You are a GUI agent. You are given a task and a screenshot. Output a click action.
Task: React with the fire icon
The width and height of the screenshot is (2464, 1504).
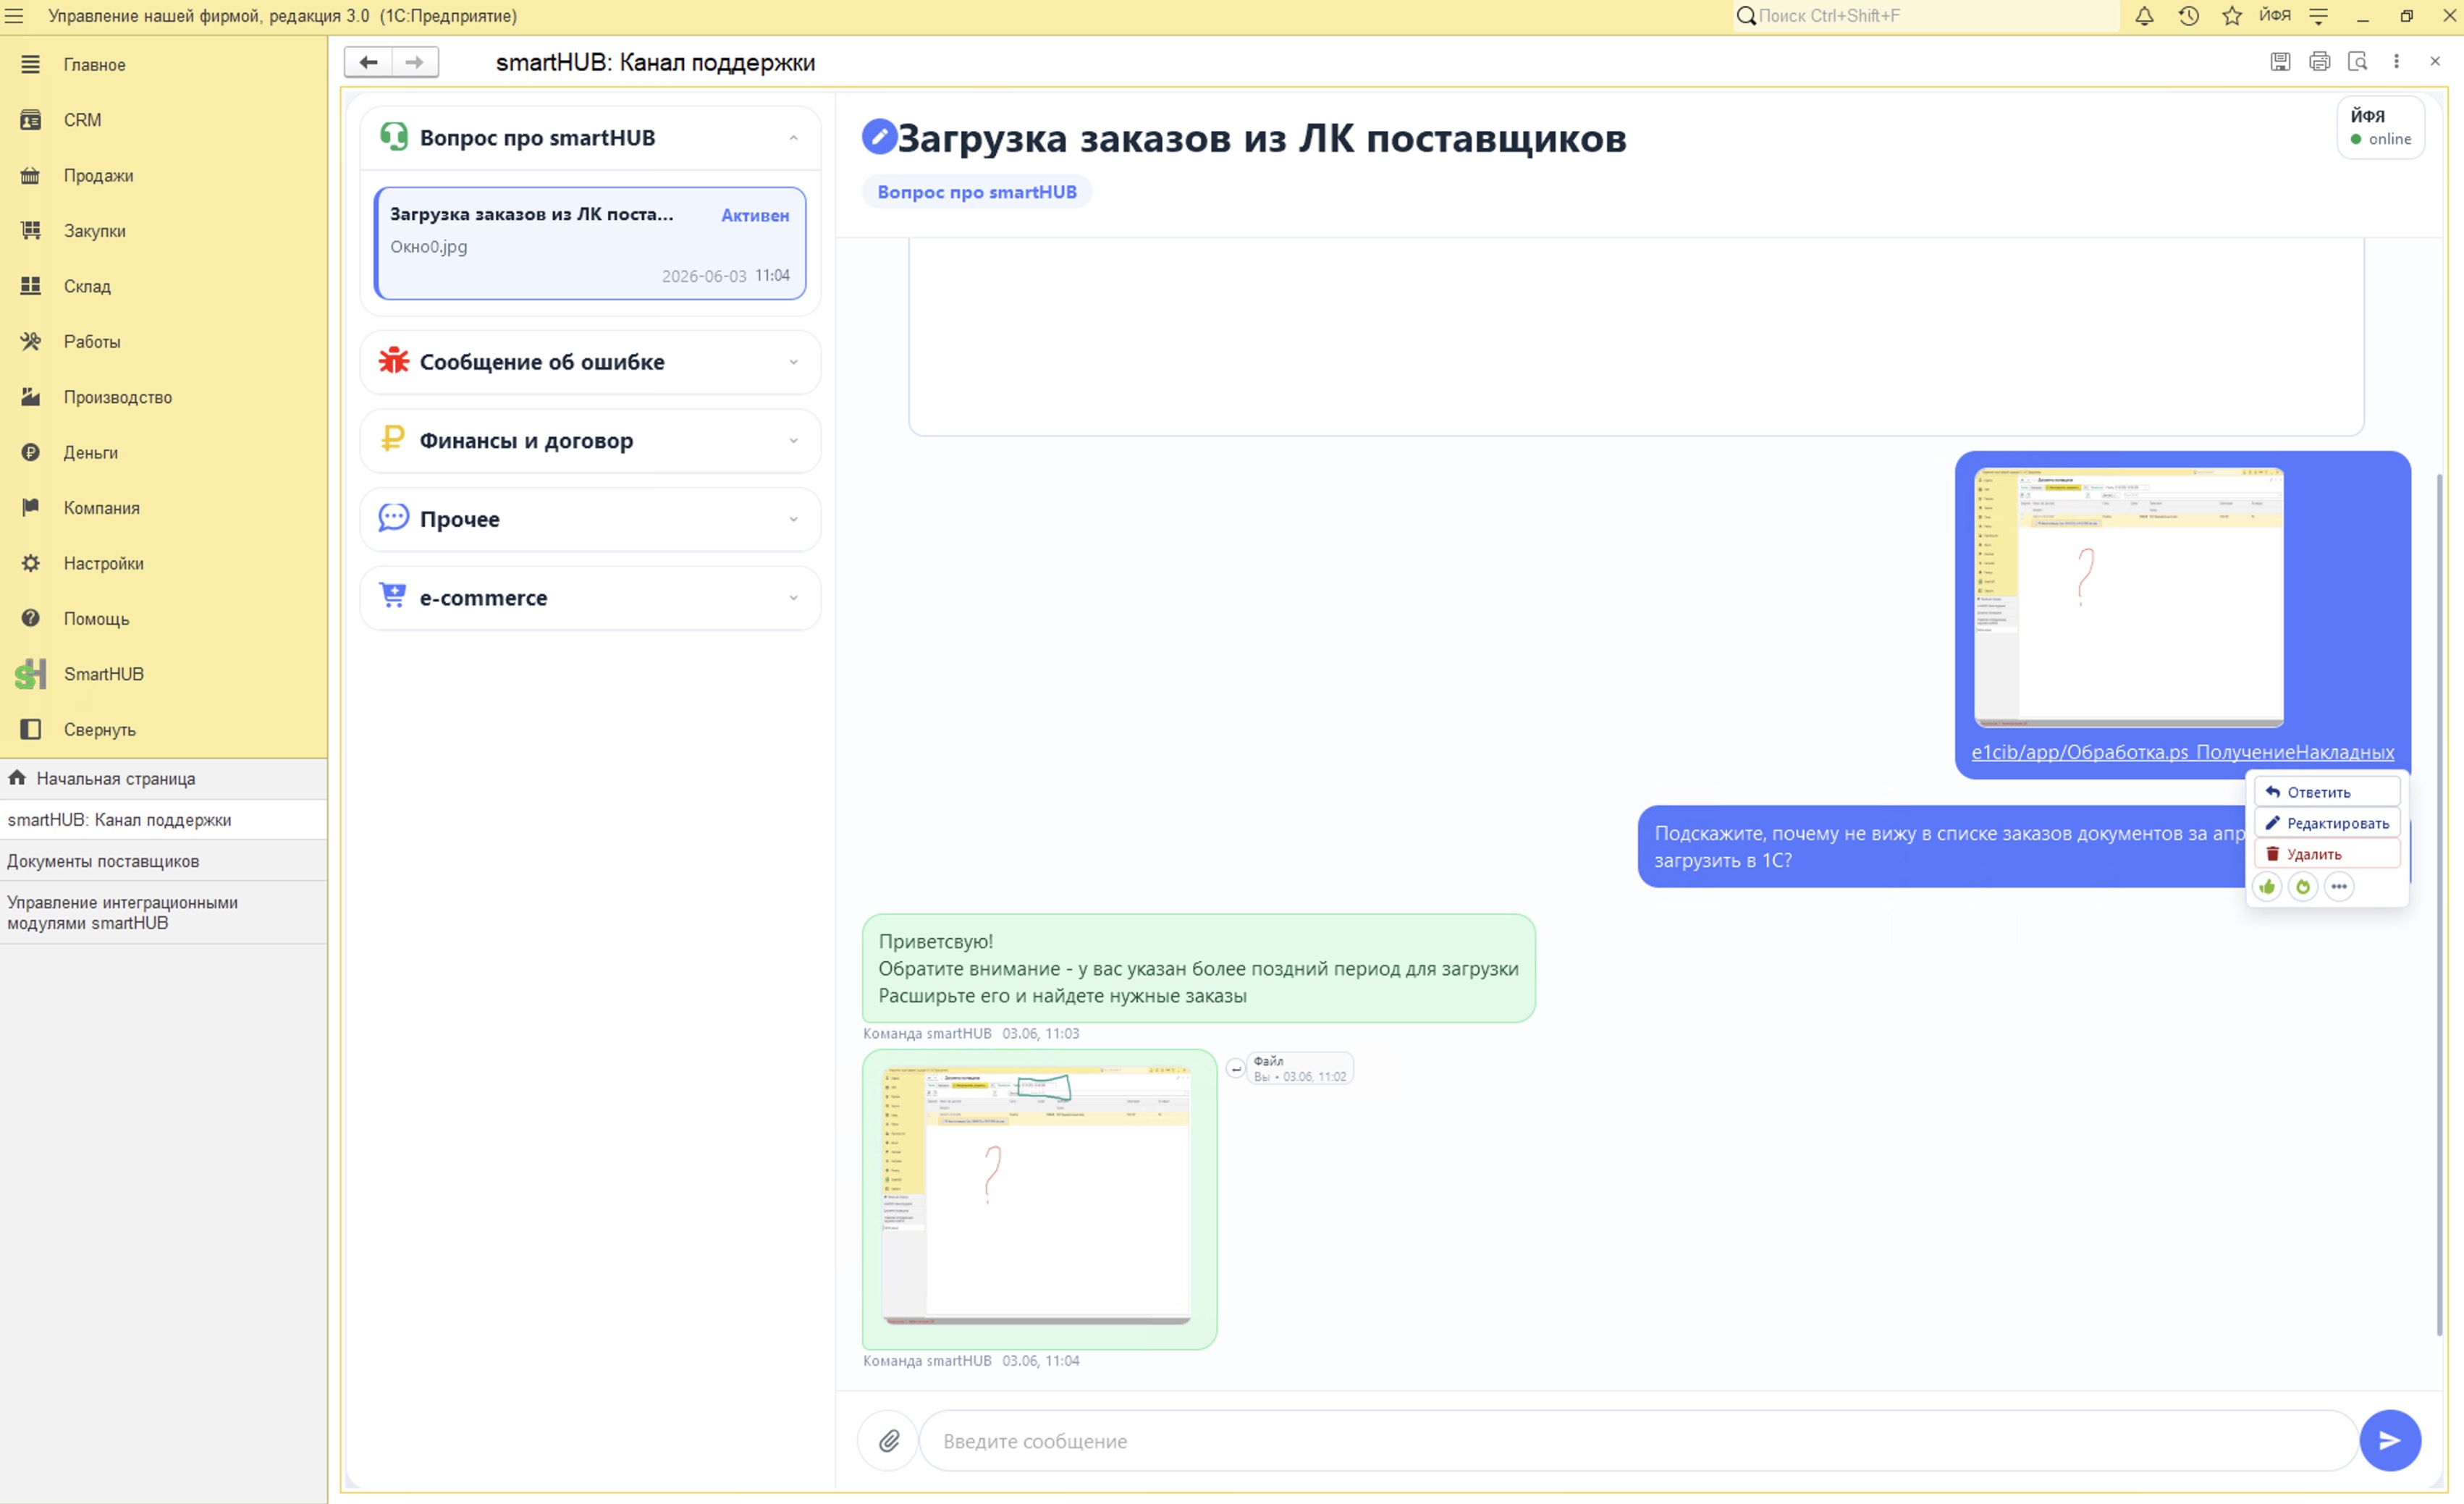click(x=2304, y=887)
